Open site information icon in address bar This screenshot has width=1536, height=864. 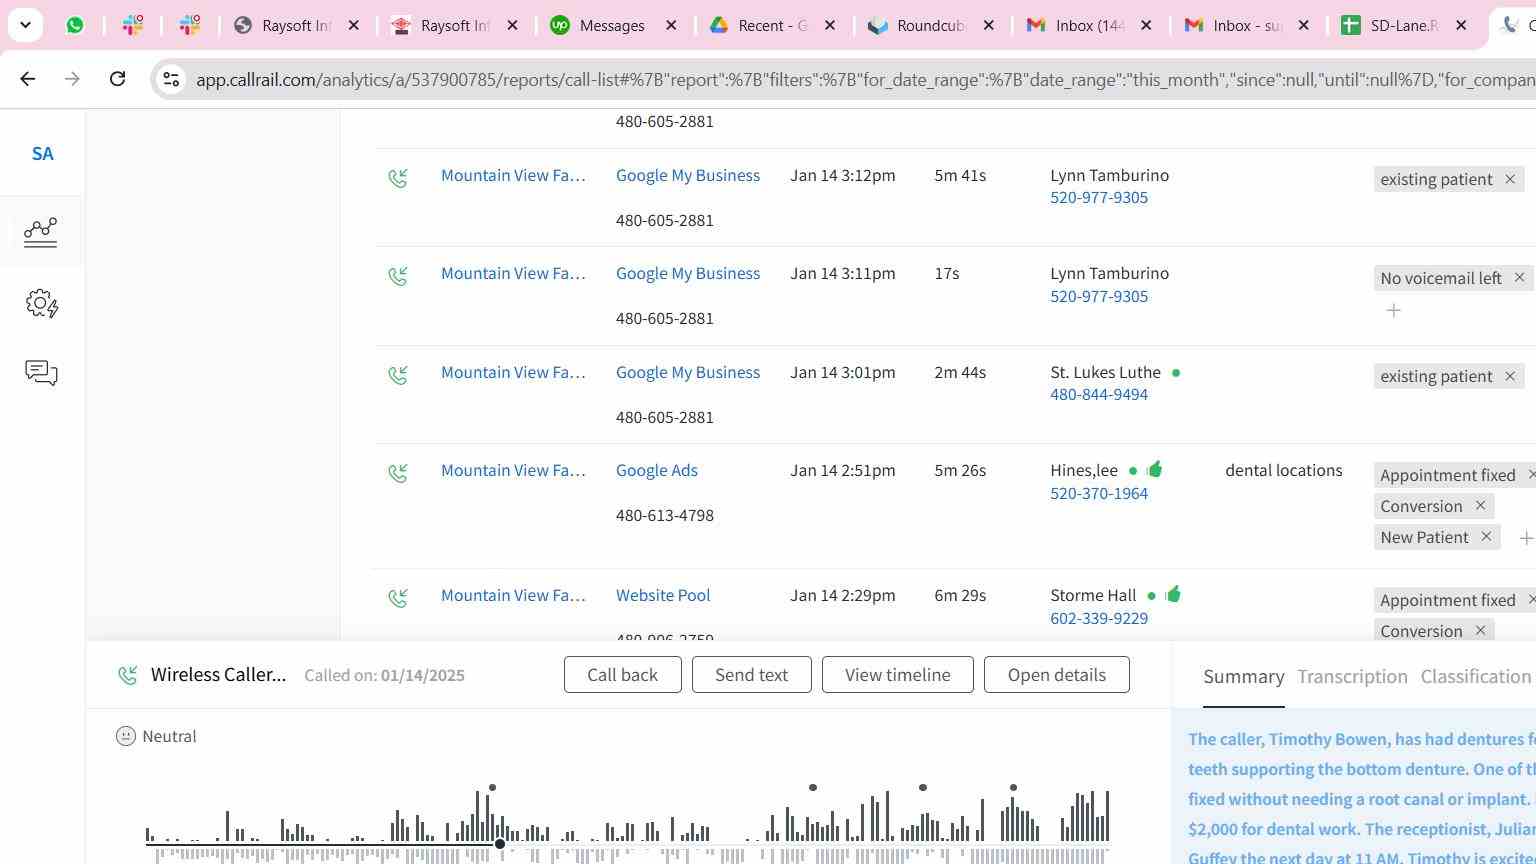(171, 79)
